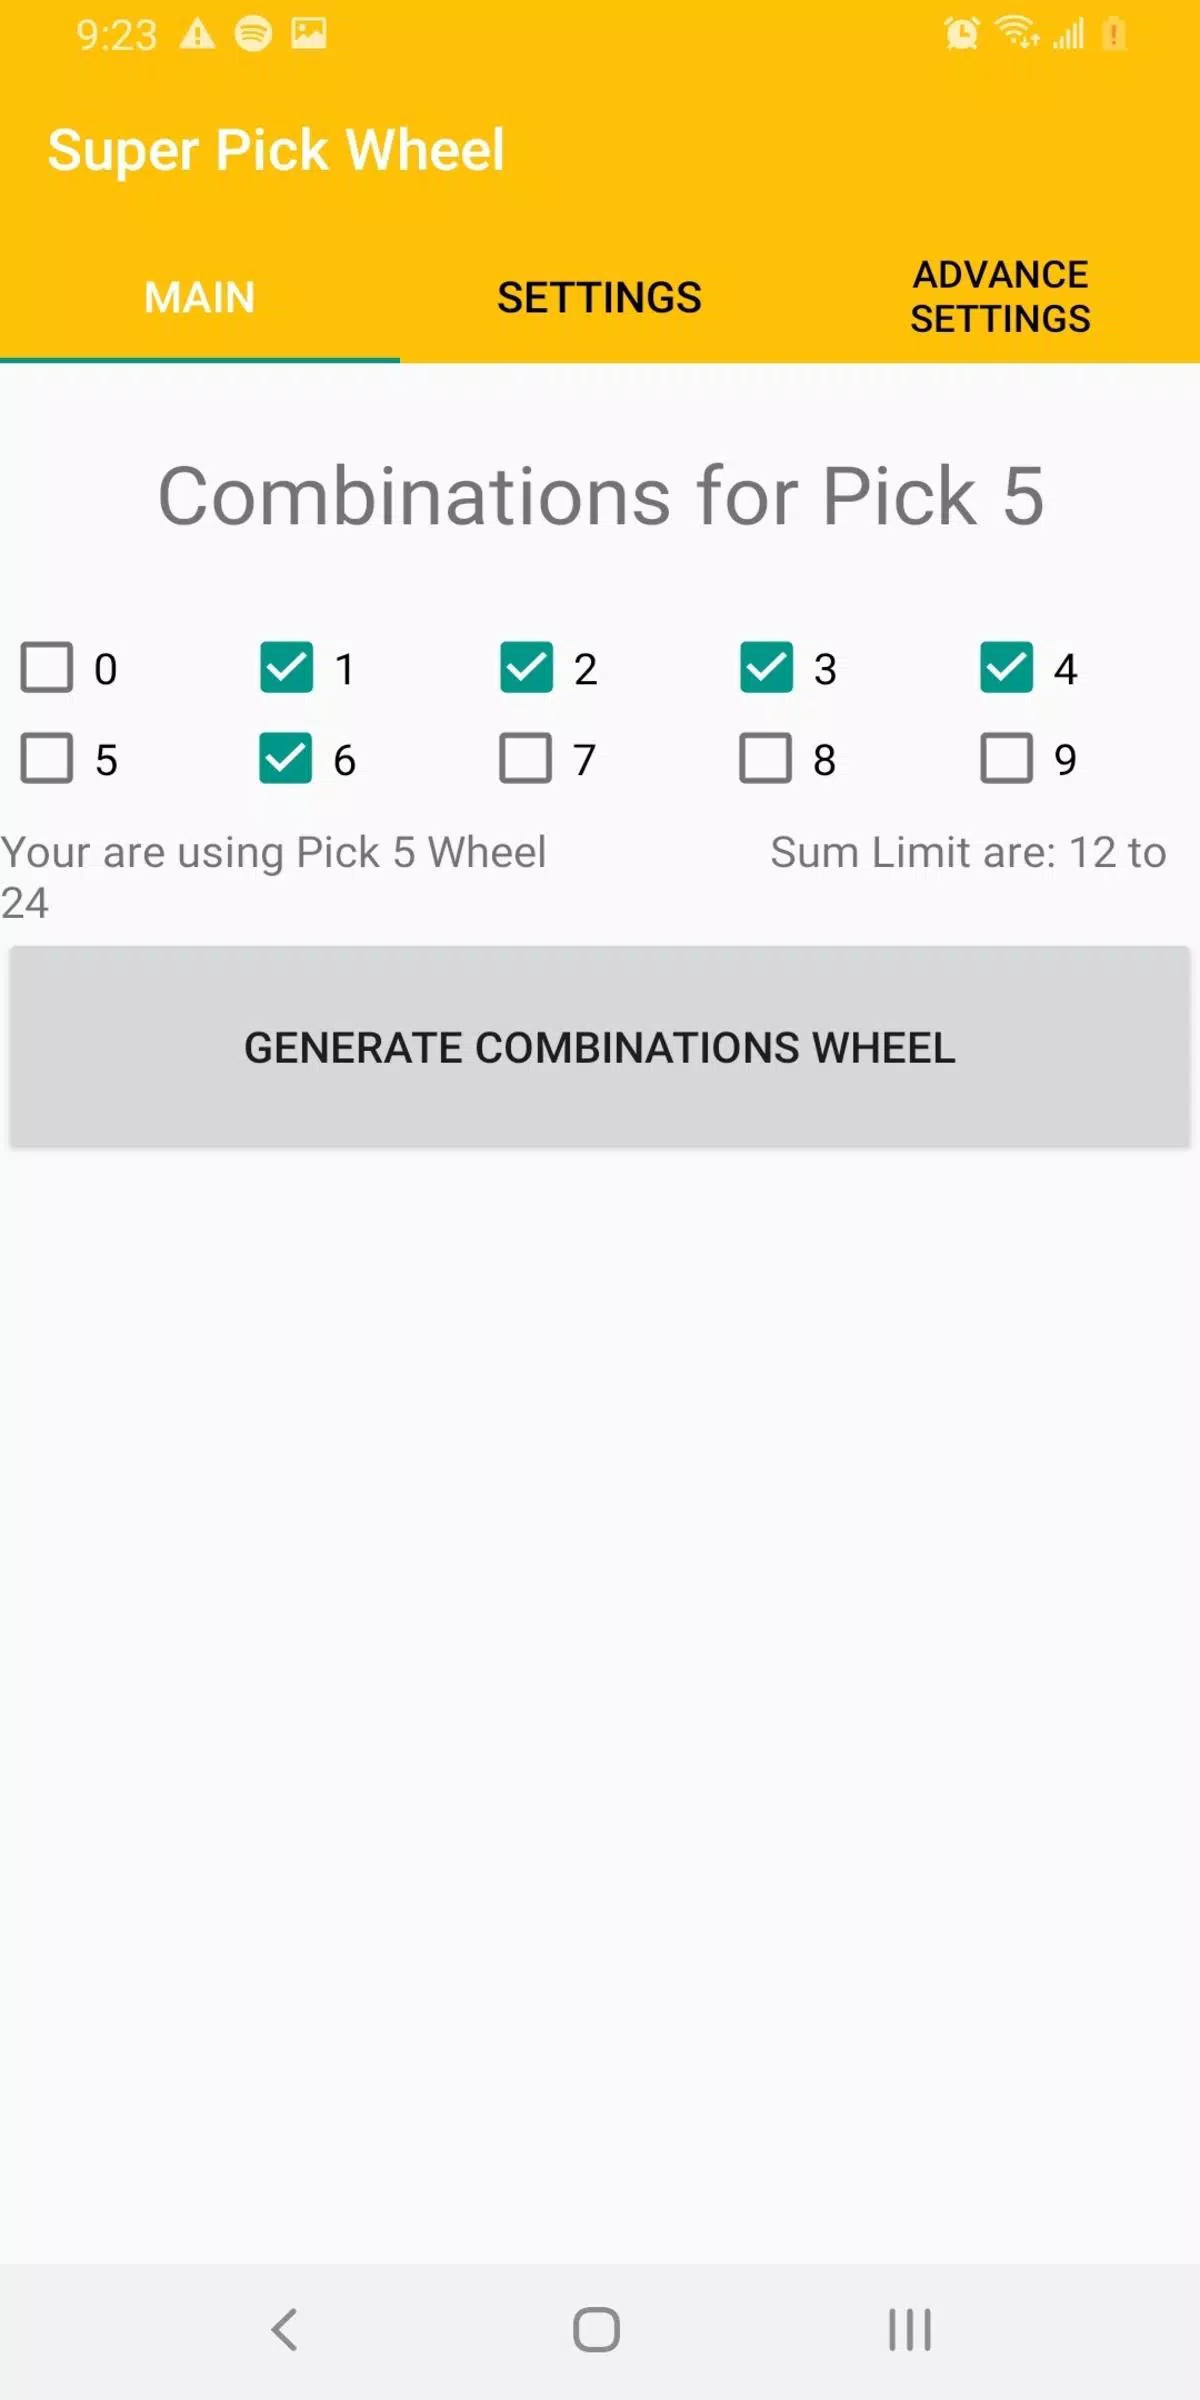
Task: Uncheck the number 1 checkbox
Action: 286,667
